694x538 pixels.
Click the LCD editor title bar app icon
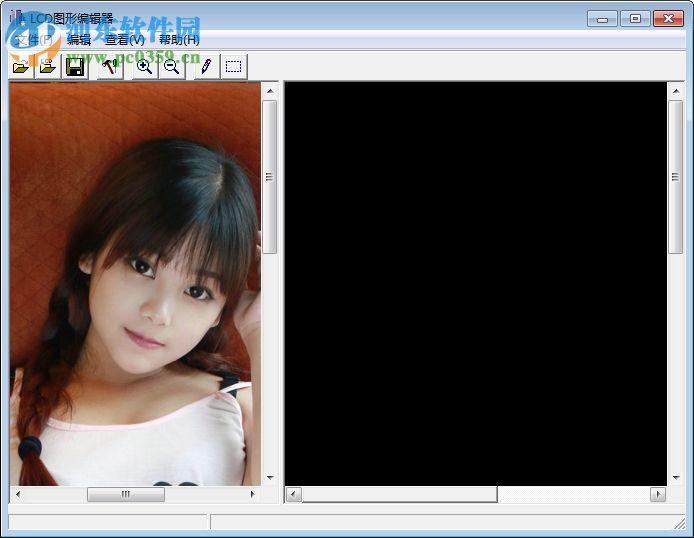point(16,18)
